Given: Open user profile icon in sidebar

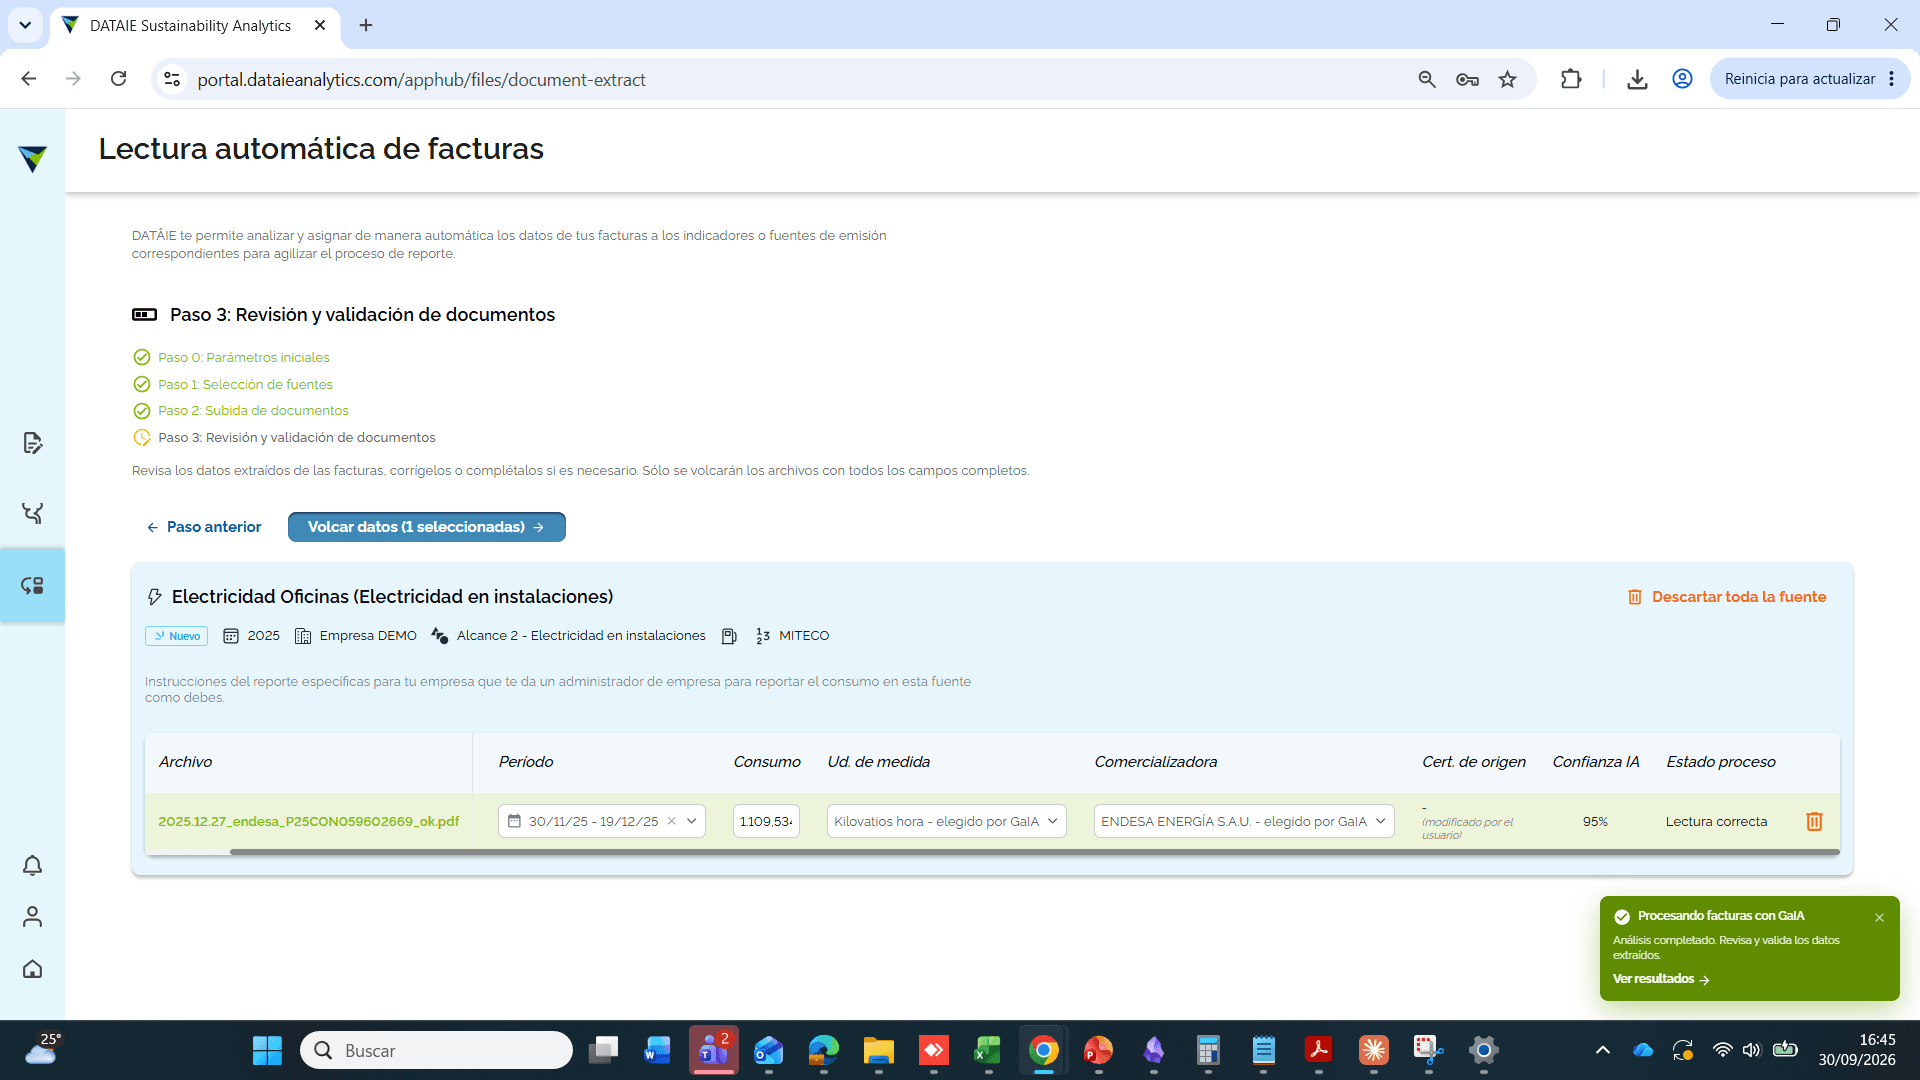Looking at the screenshot, I should (32, 916).
